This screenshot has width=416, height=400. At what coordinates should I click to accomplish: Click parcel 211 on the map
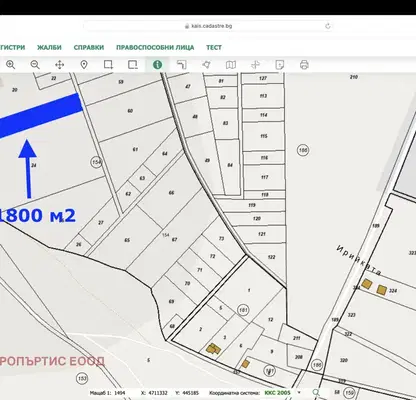click(296, 338)
